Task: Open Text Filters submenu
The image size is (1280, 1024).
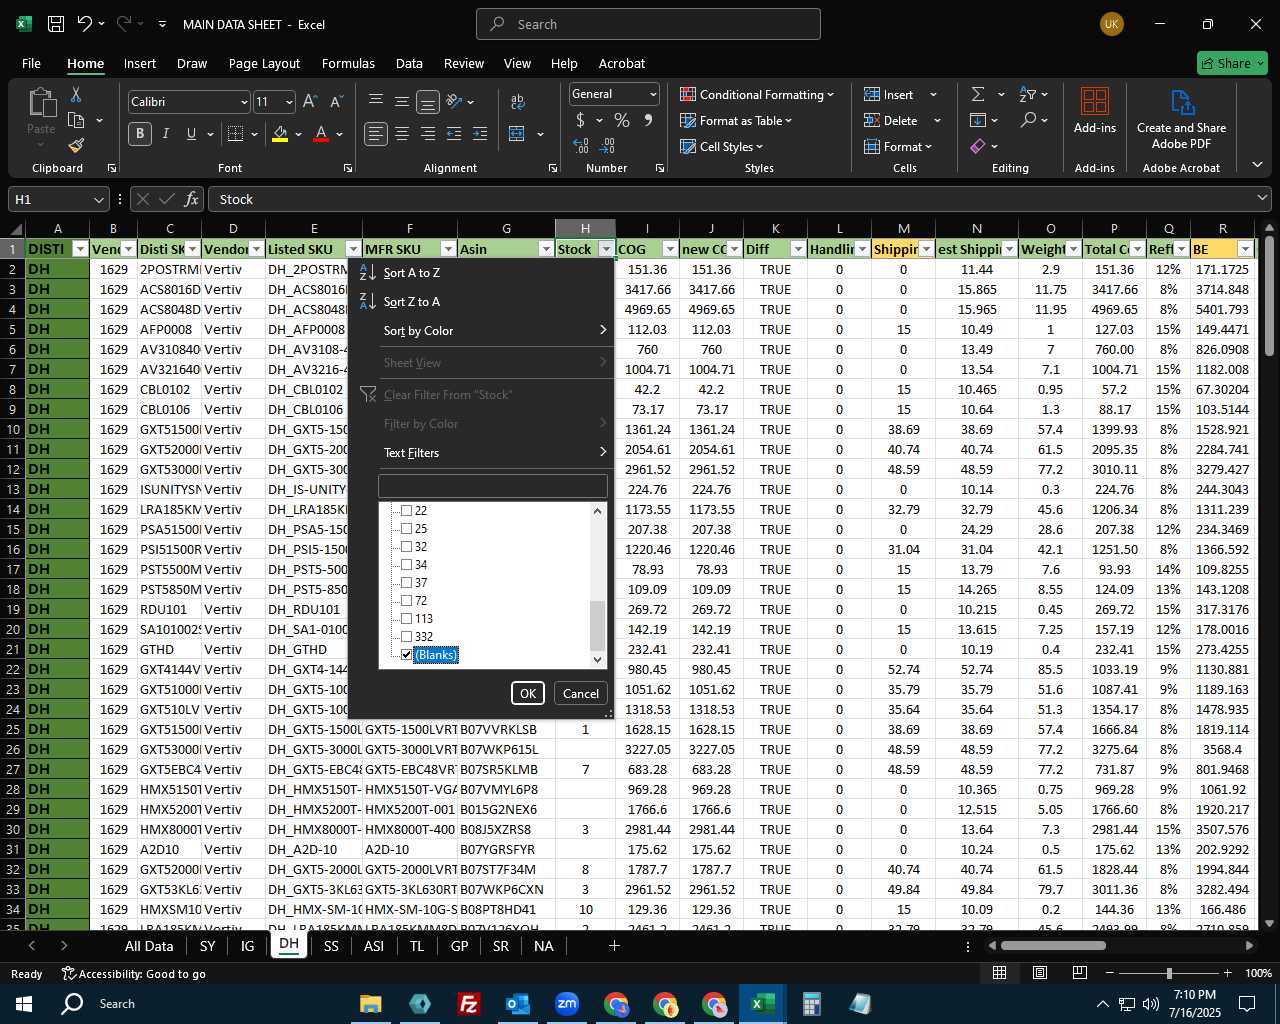Action: pos(481,452)
